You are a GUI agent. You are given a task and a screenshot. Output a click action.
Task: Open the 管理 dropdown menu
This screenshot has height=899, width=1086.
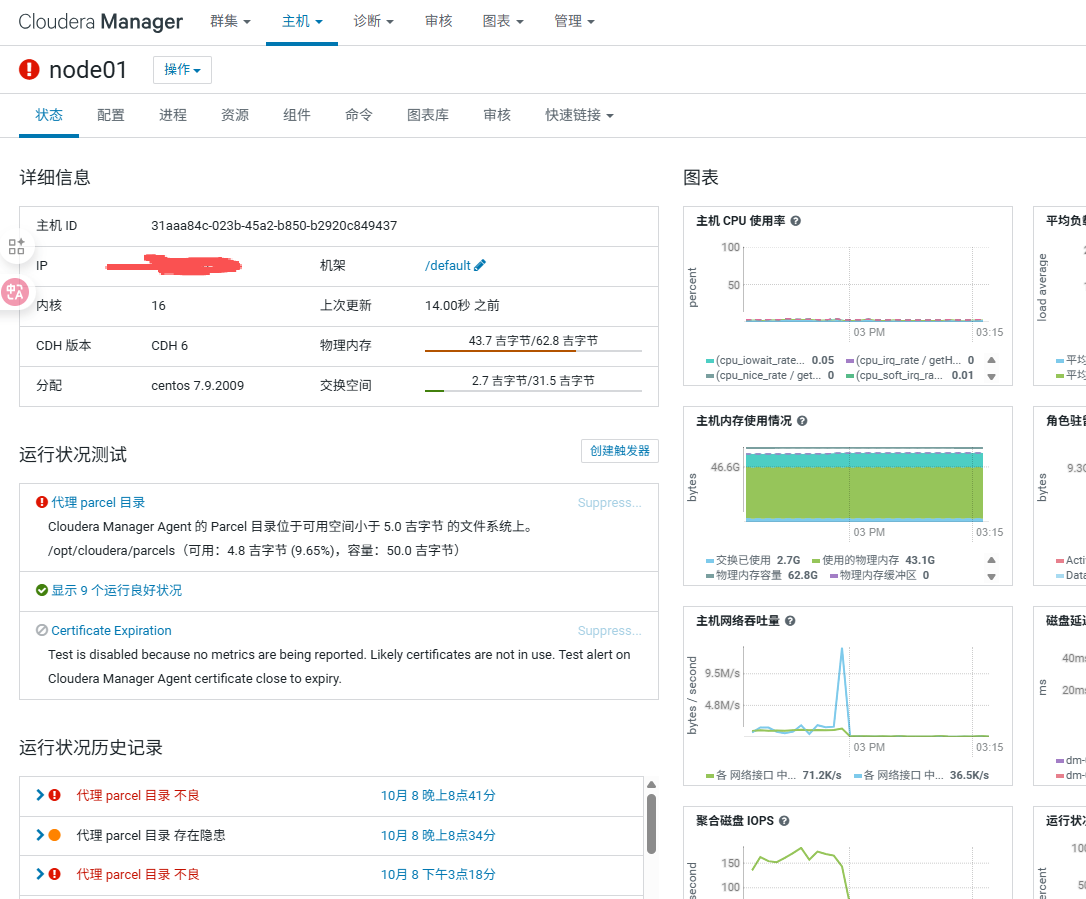point(574,21)
